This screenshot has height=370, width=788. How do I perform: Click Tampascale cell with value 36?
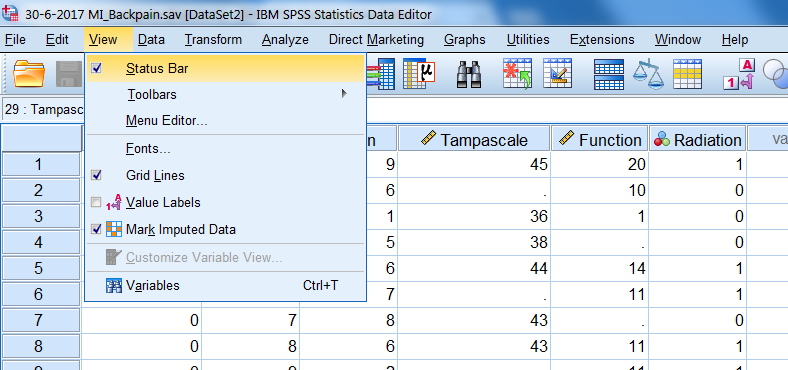[x=474, y=217]
